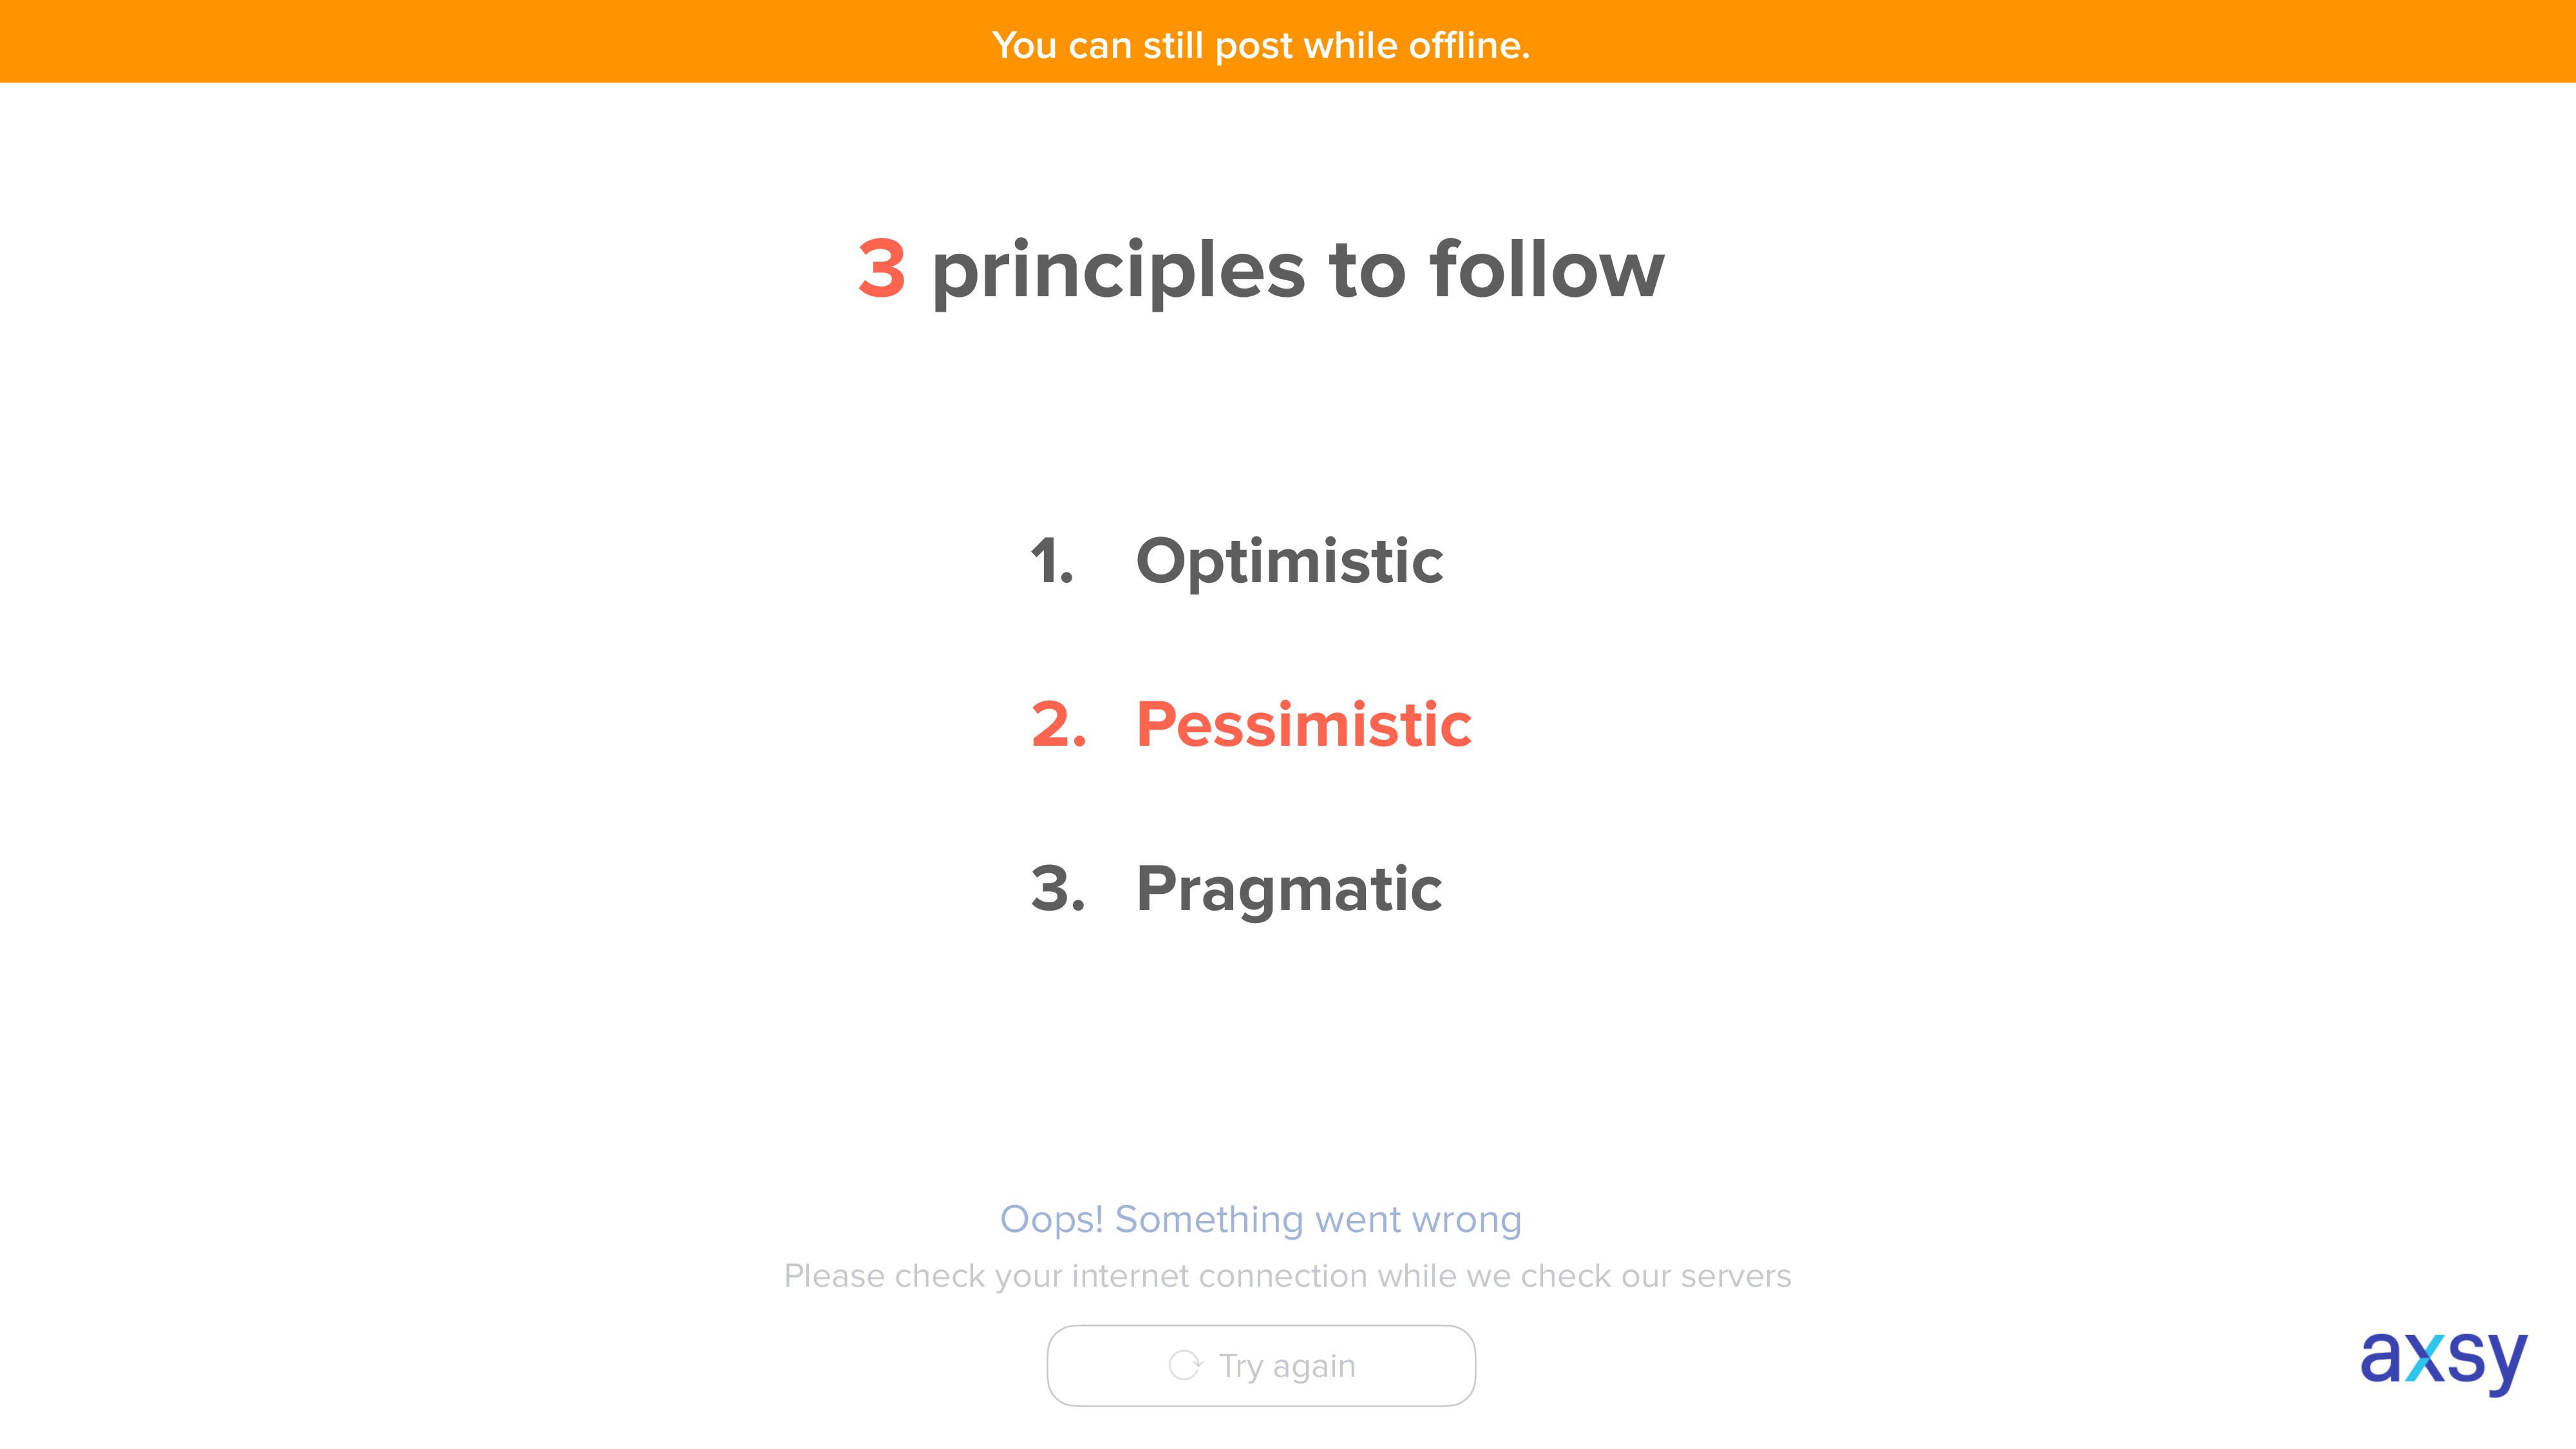Click the list number "3." beside Pragmatic
Screen dimensions: 2576x1449
point(1058,888)
